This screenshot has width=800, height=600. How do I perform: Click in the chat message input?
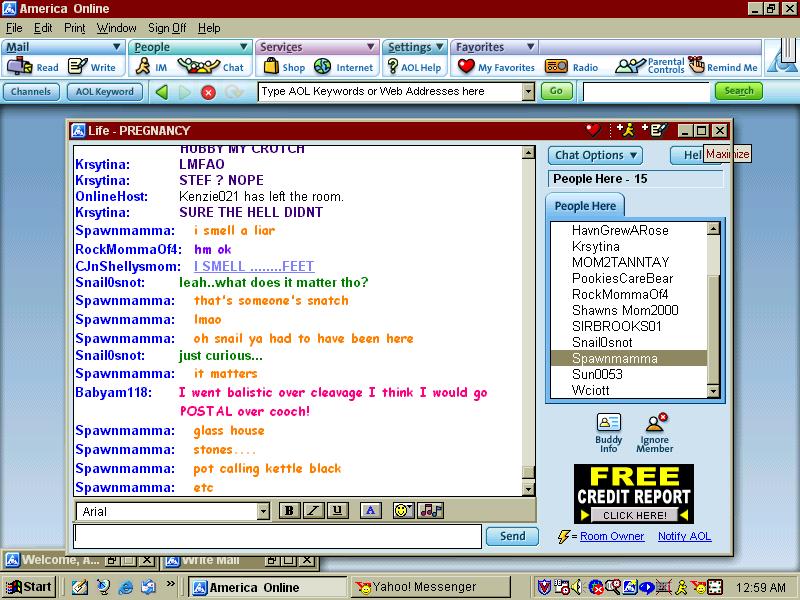tap(278, 536)
